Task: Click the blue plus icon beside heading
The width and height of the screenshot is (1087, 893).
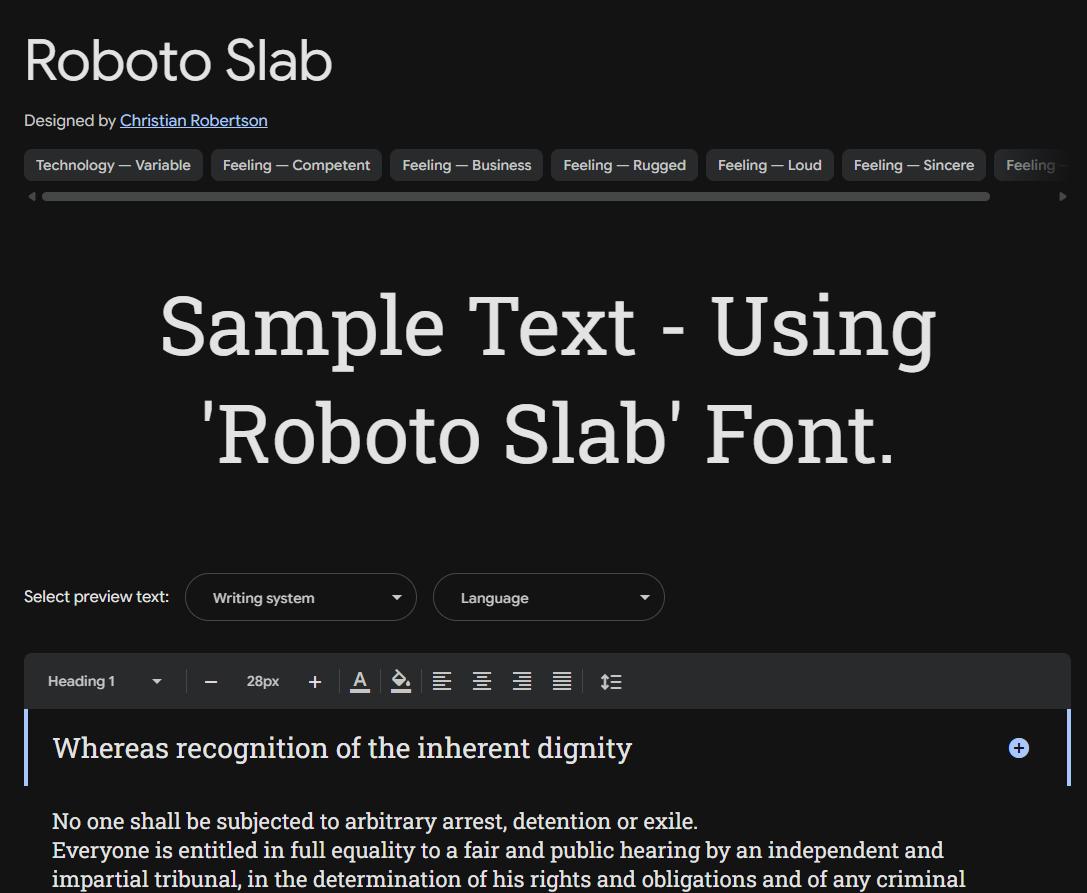Action: coord(1018,748)
